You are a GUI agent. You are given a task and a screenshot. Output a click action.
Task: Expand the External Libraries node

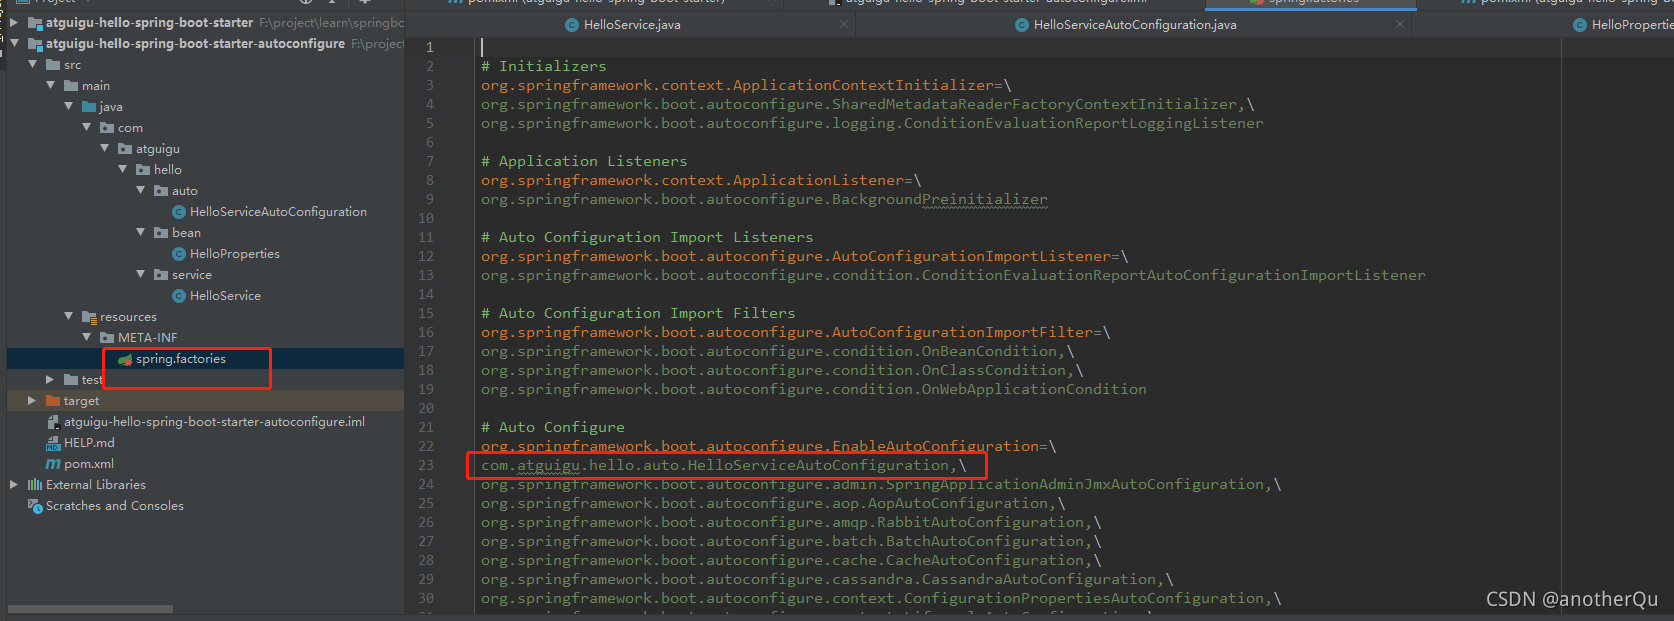click(14, 484)
